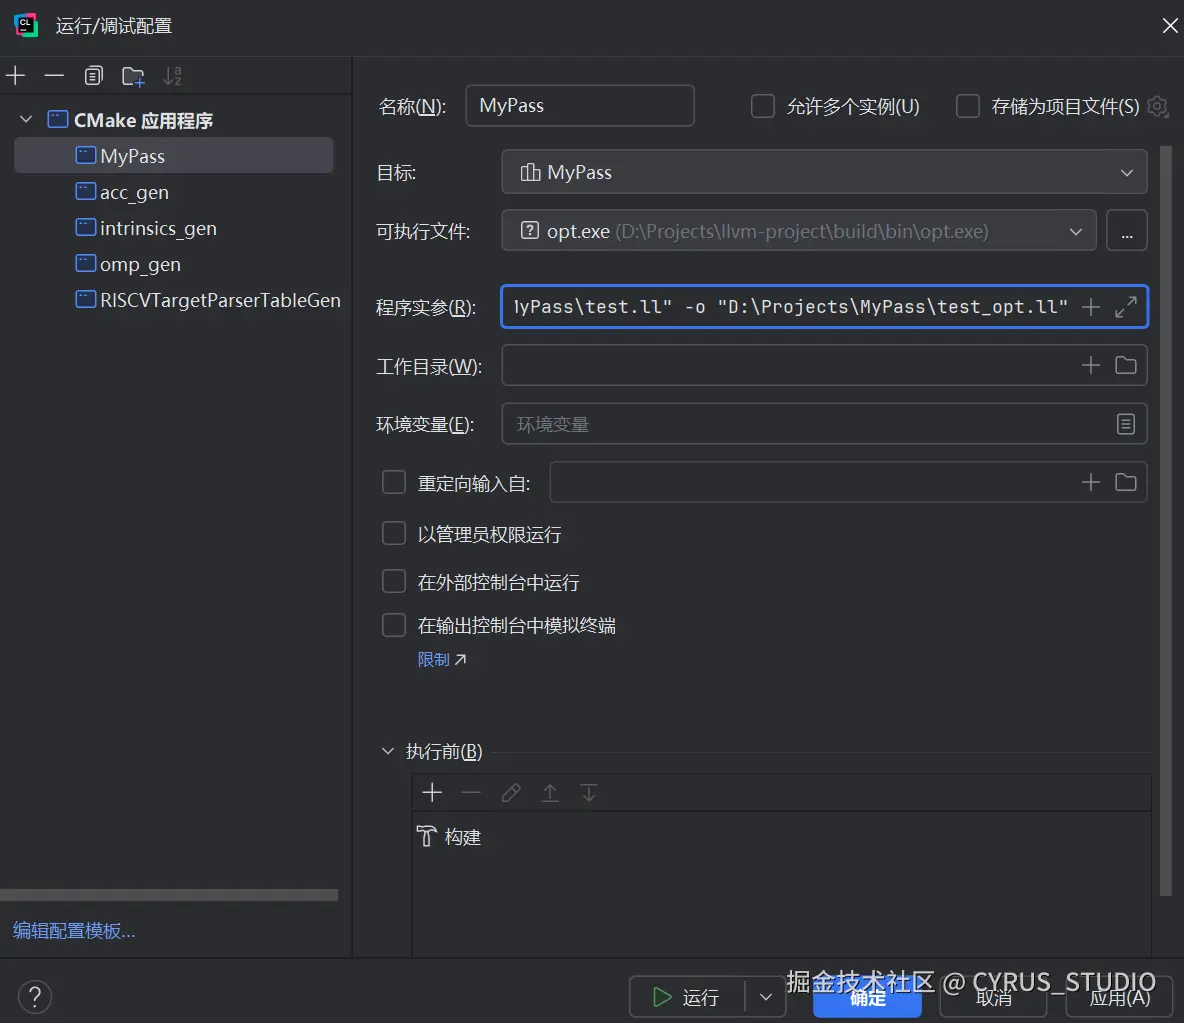This screenshot has width=1184, height=1023.
Task: Collapse the CMake 应用程序 tree node
Action: point(26,119)
